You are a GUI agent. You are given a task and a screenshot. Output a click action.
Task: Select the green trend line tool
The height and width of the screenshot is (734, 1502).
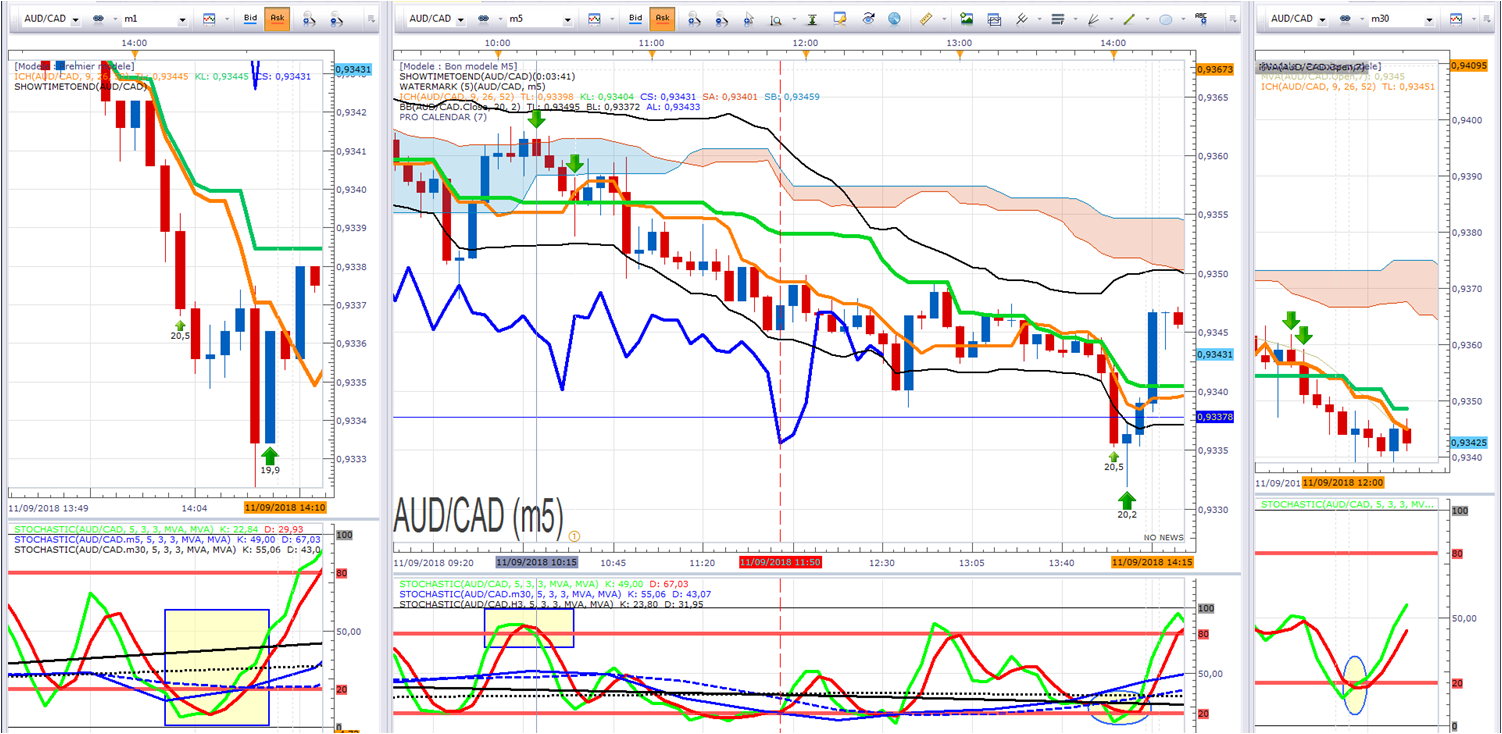pyautogui.click(x=1129, y=19)
